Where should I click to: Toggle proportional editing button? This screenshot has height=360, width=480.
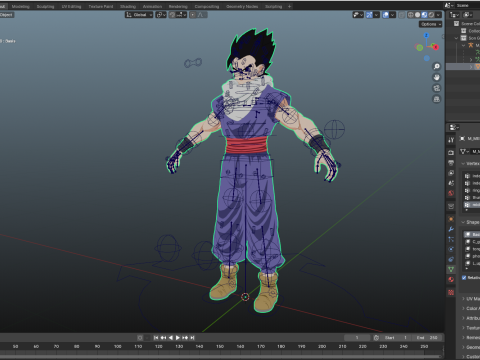click(x=193, y=15)
